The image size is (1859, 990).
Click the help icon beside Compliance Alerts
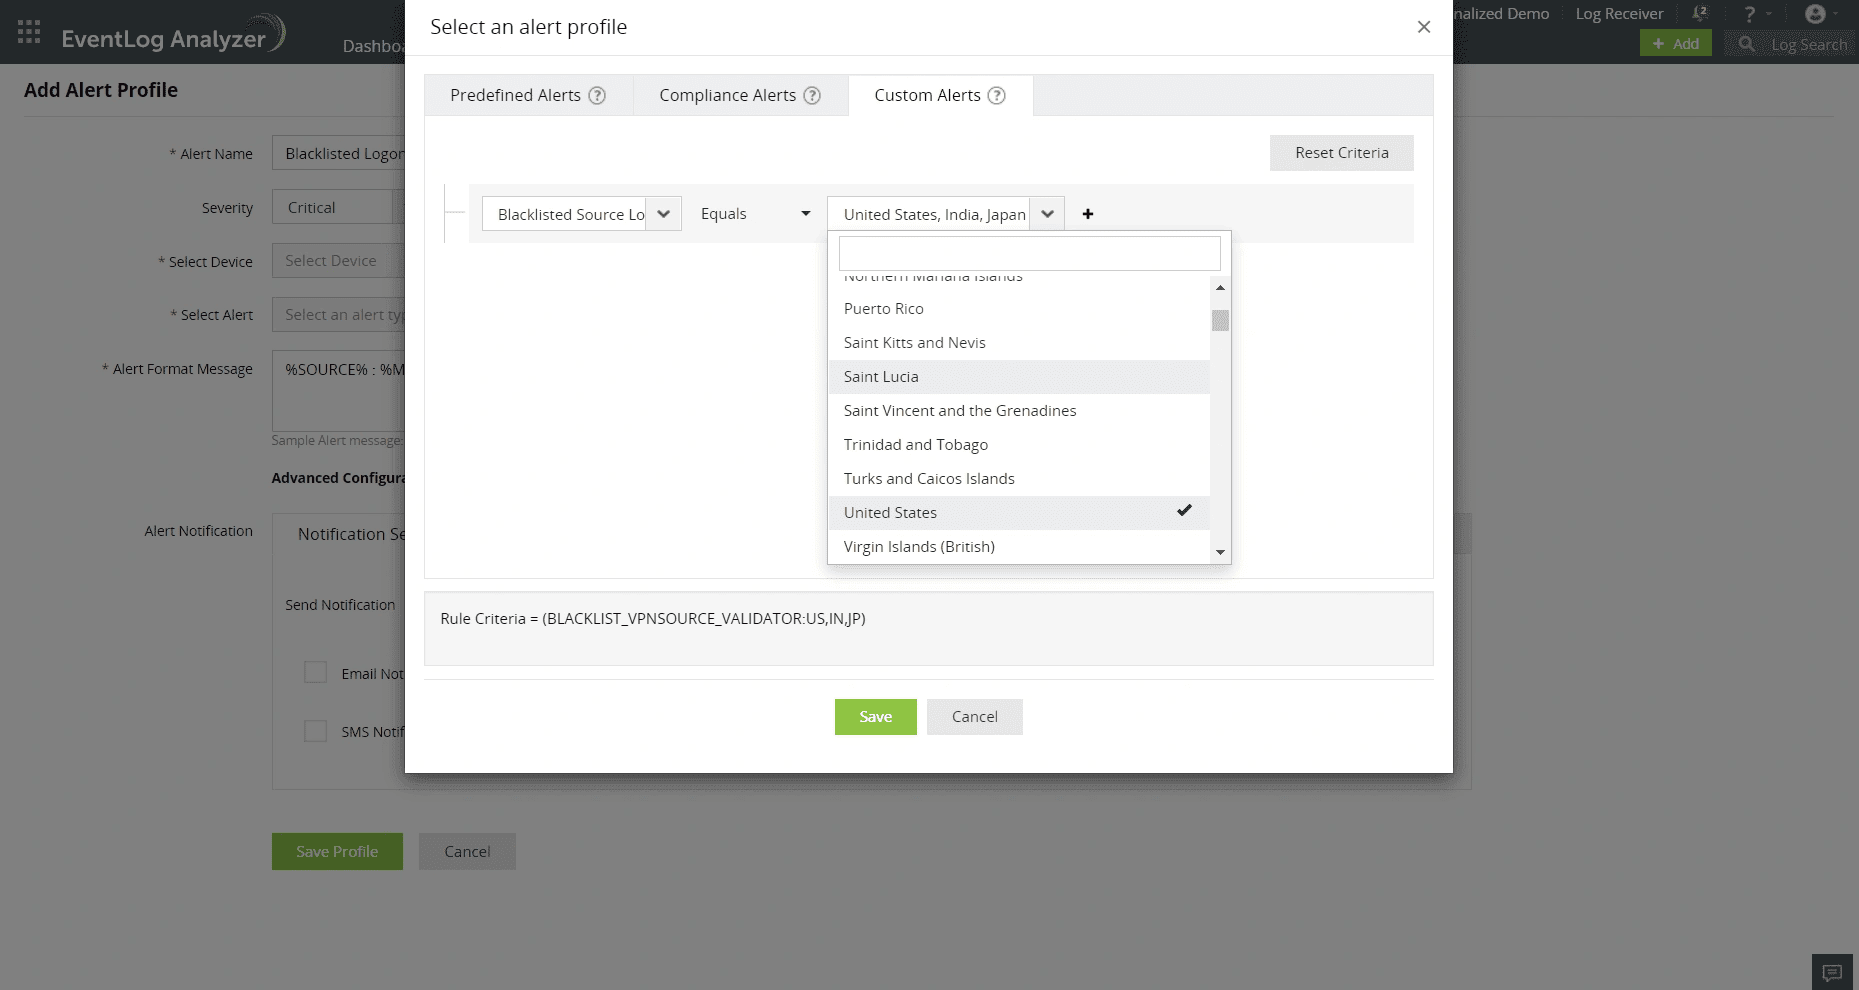tap(812, 96)
